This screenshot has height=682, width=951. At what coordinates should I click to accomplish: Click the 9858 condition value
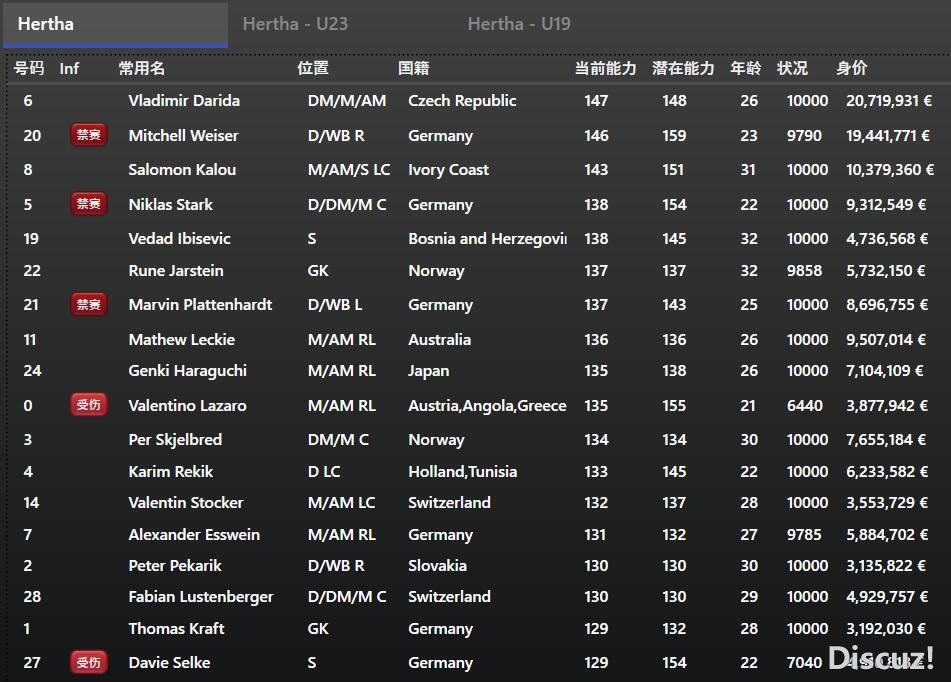[804, 271]
